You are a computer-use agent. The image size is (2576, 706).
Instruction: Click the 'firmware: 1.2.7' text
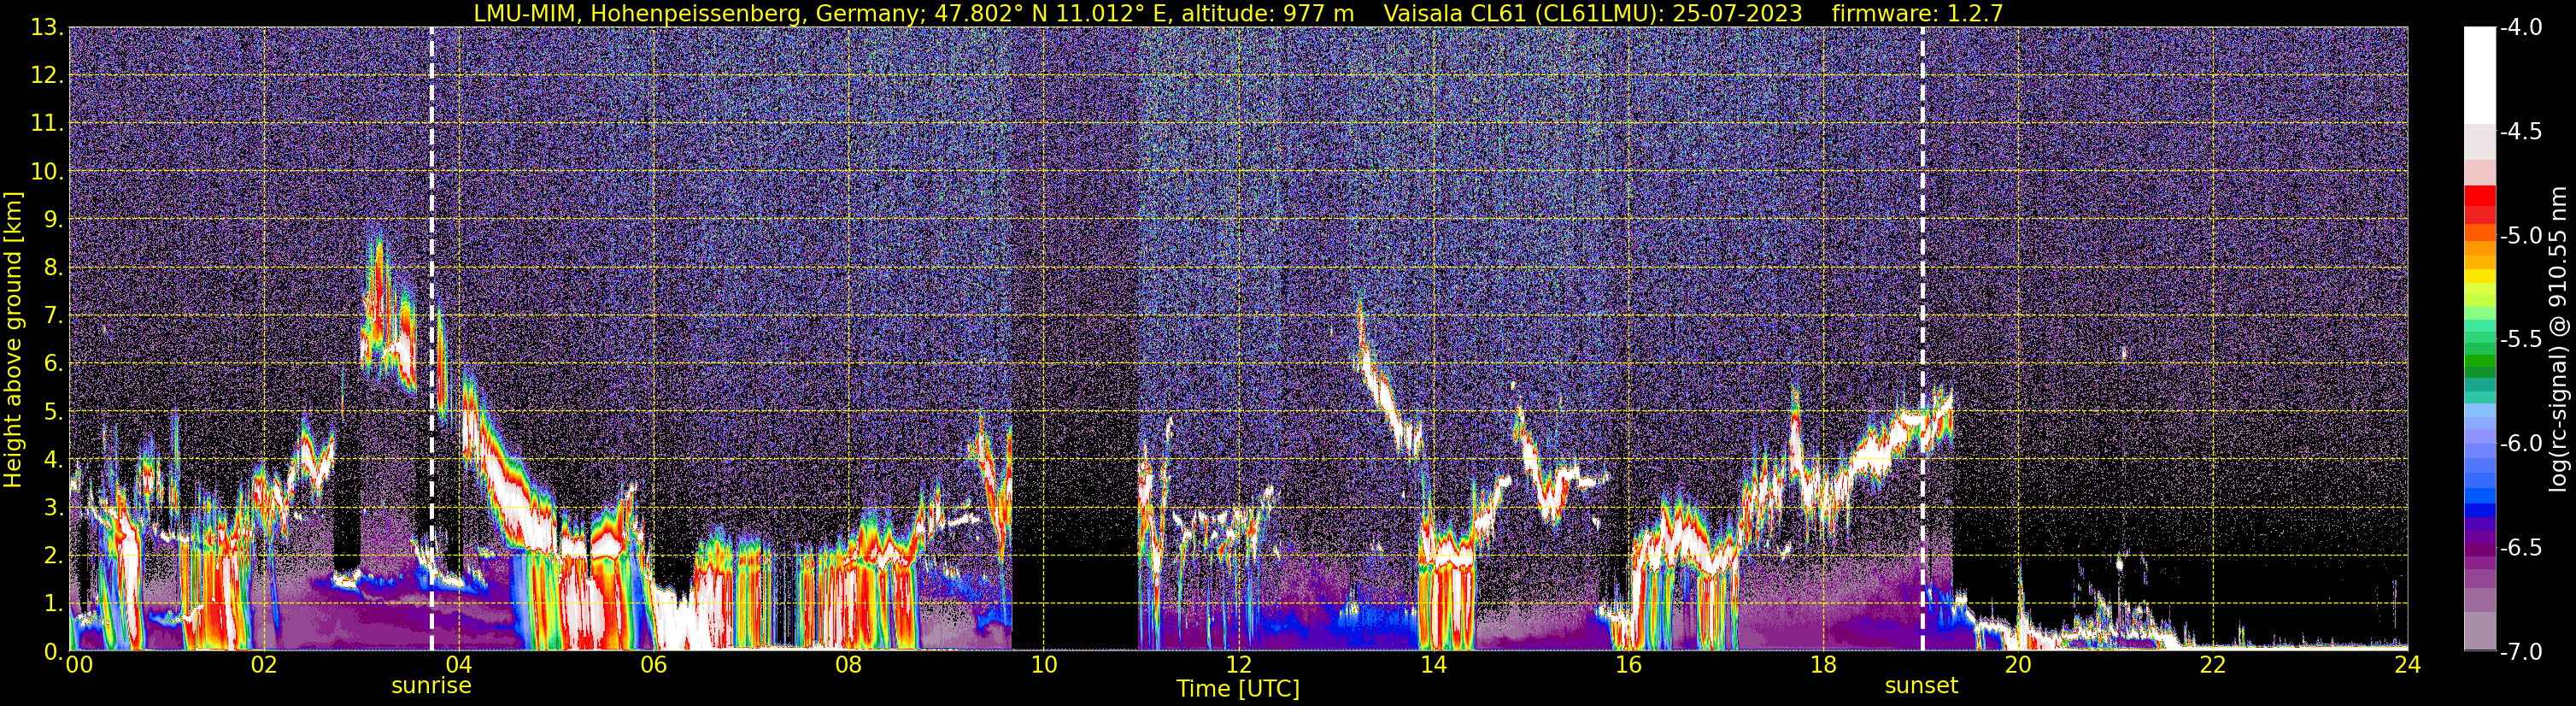coord(1917,13)
